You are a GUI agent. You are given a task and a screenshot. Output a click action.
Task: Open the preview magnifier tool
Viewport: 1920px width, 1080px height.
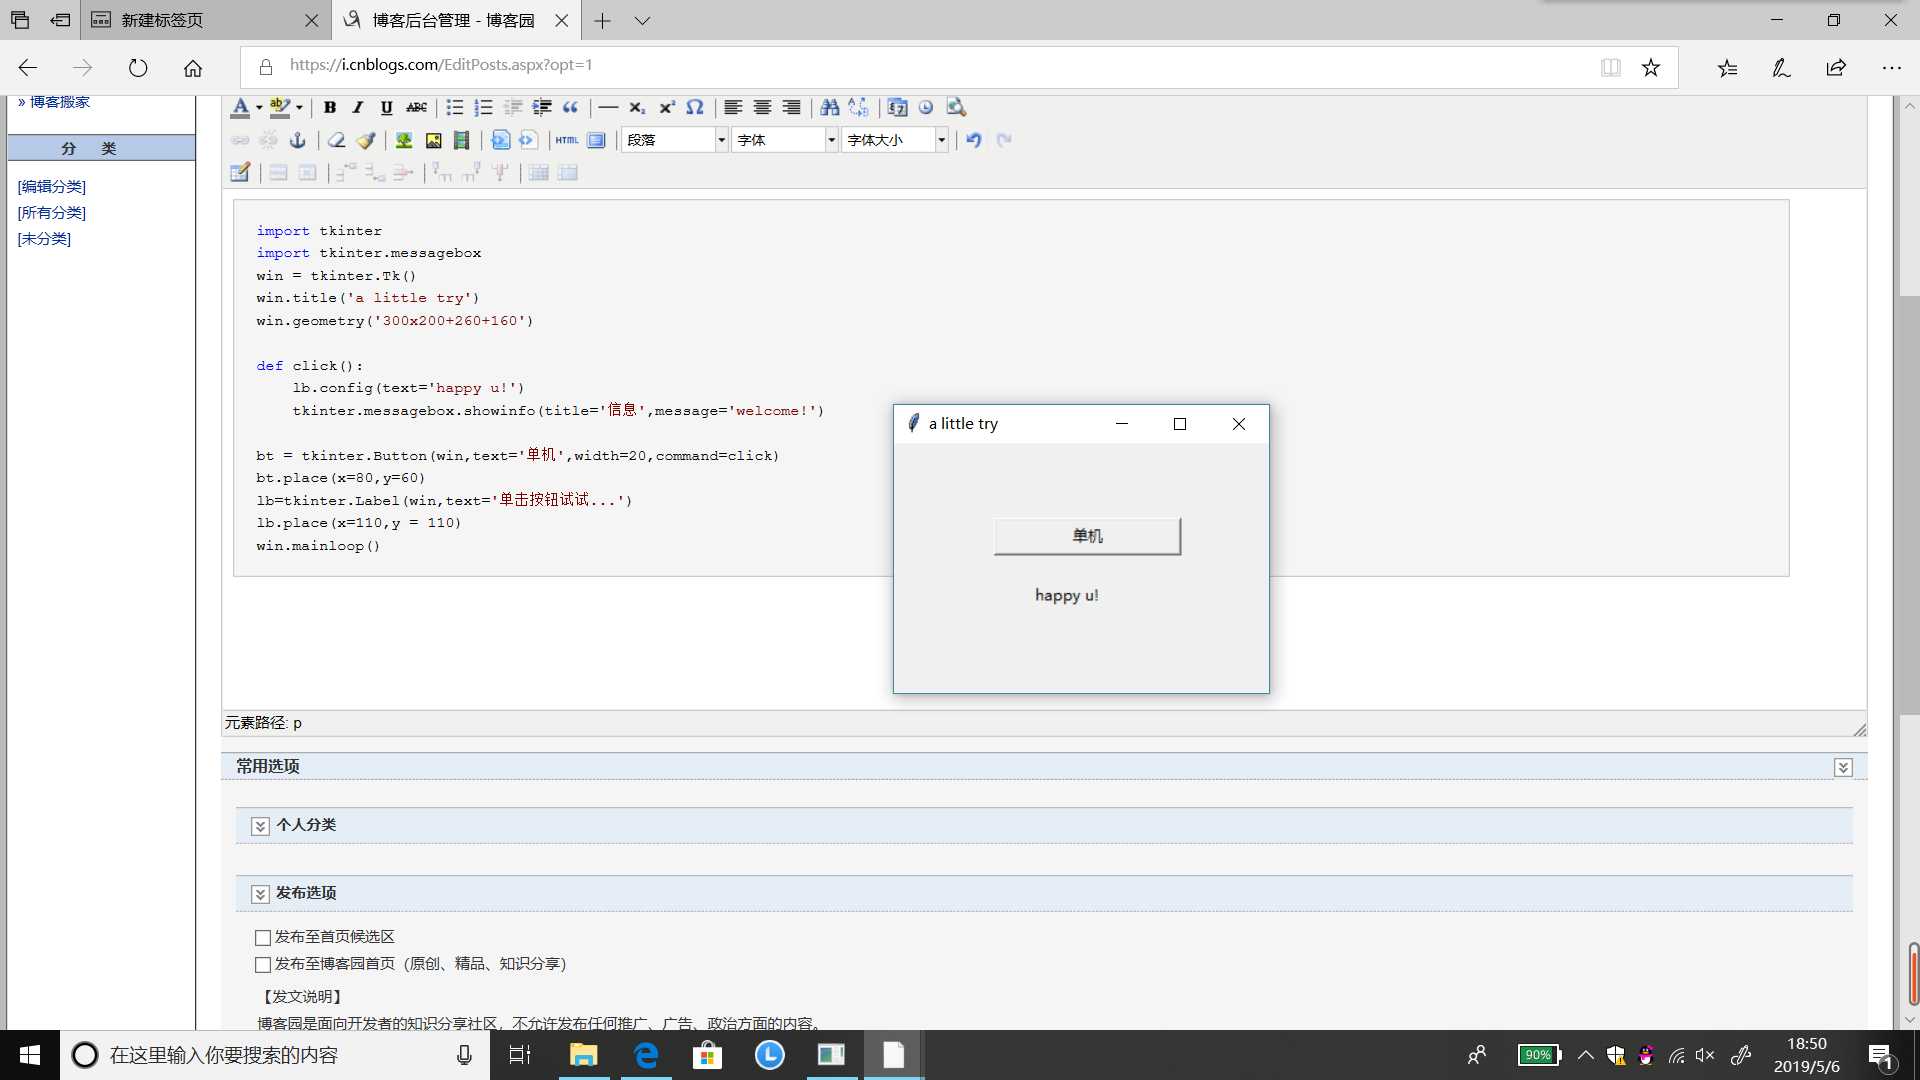(956, 108)
